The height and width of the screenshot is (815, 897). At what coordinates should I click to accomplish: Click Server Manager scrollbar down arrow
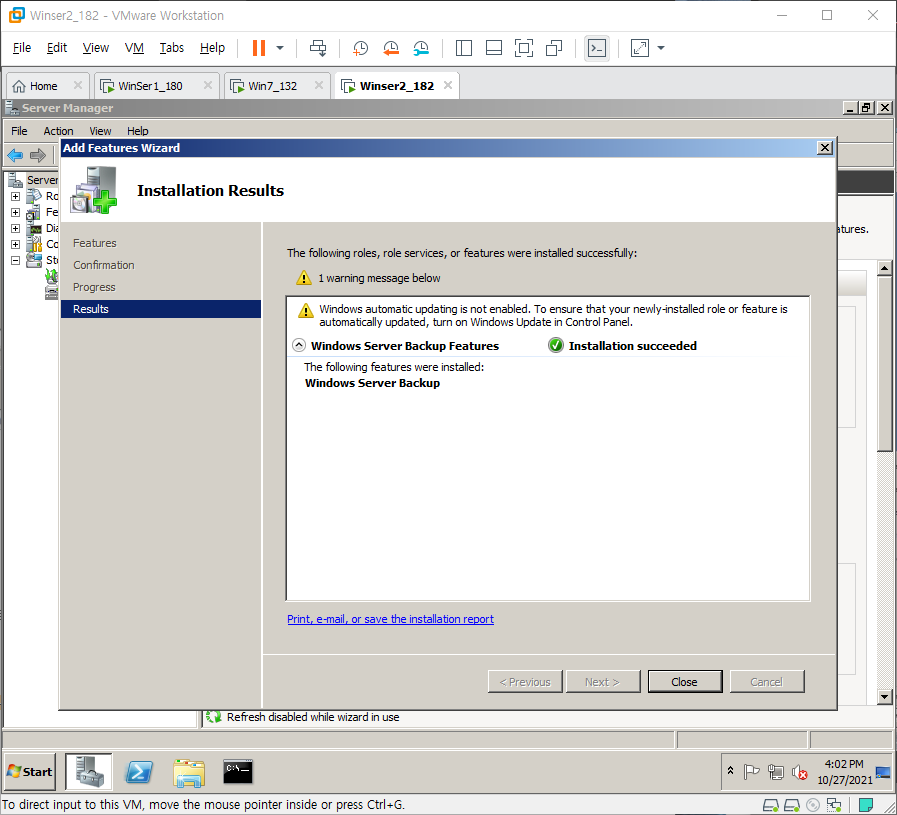[885, 696]
